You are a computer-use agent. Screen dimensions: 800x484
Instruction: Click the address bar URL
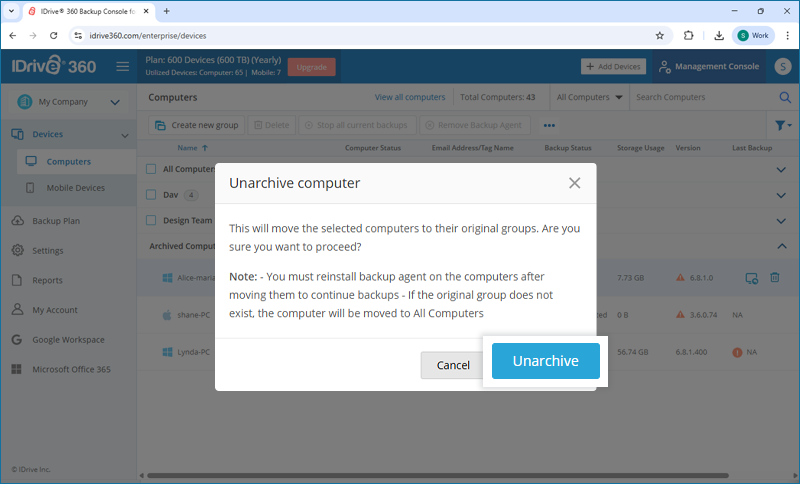coord(148,36)
